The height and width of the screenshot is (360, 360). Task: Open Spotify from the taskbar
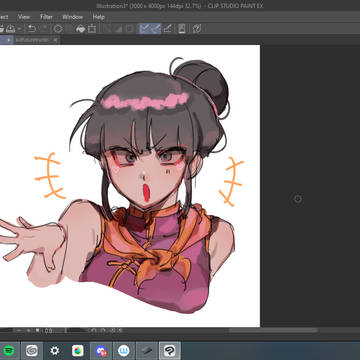click(x=9, y=351)
